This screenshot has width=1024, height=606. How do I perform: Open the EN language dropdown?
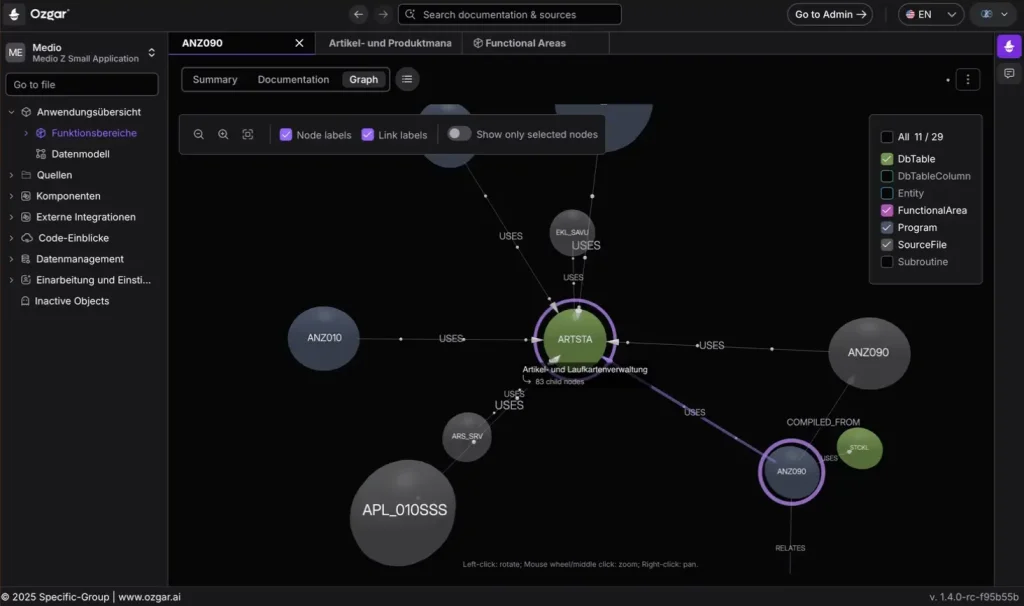tap(930, 14)
